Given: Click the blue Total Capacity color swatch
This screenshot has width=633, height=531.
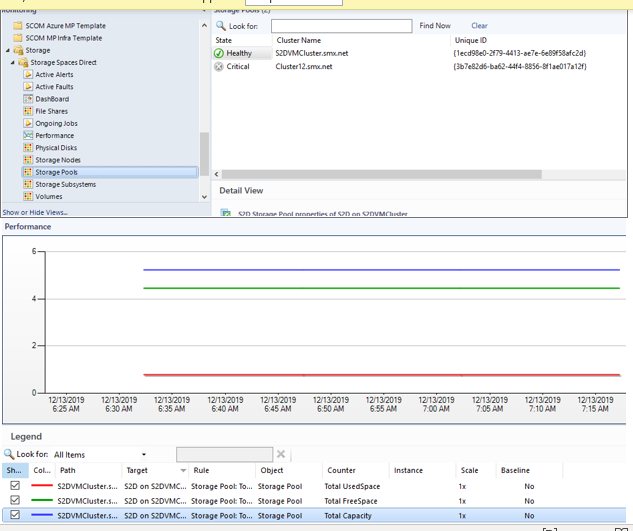Looking at the screenshot, I should [42, 515].
